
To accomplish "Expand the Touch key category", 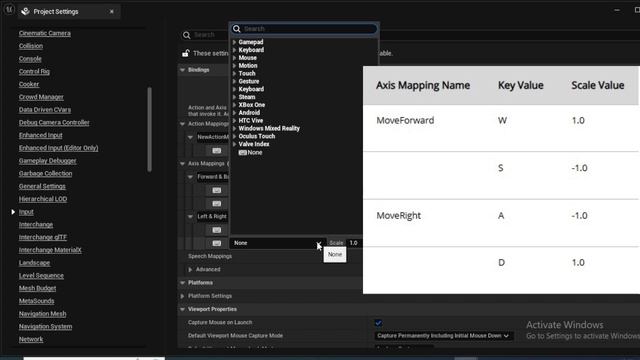I will [x=234, y=73].
